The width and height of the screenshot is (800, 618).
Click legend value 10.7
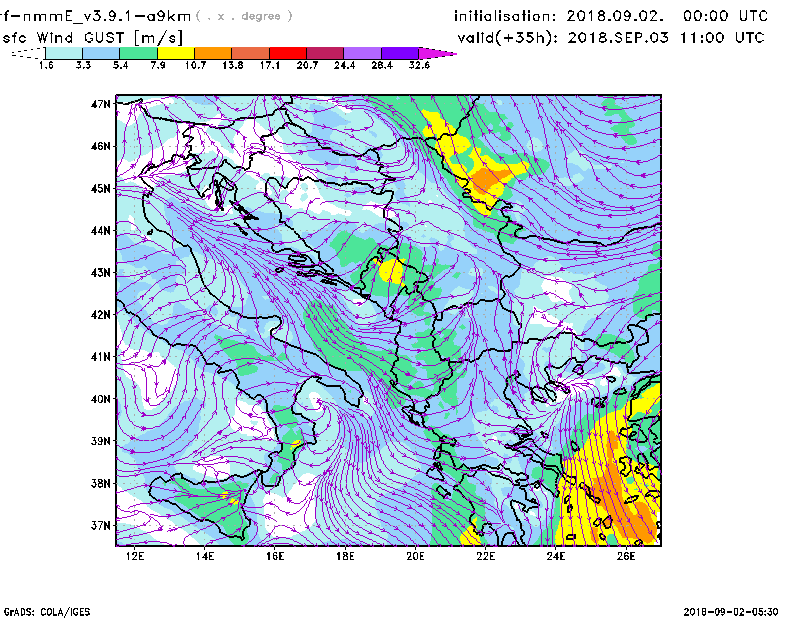click(x=195, y=65)
